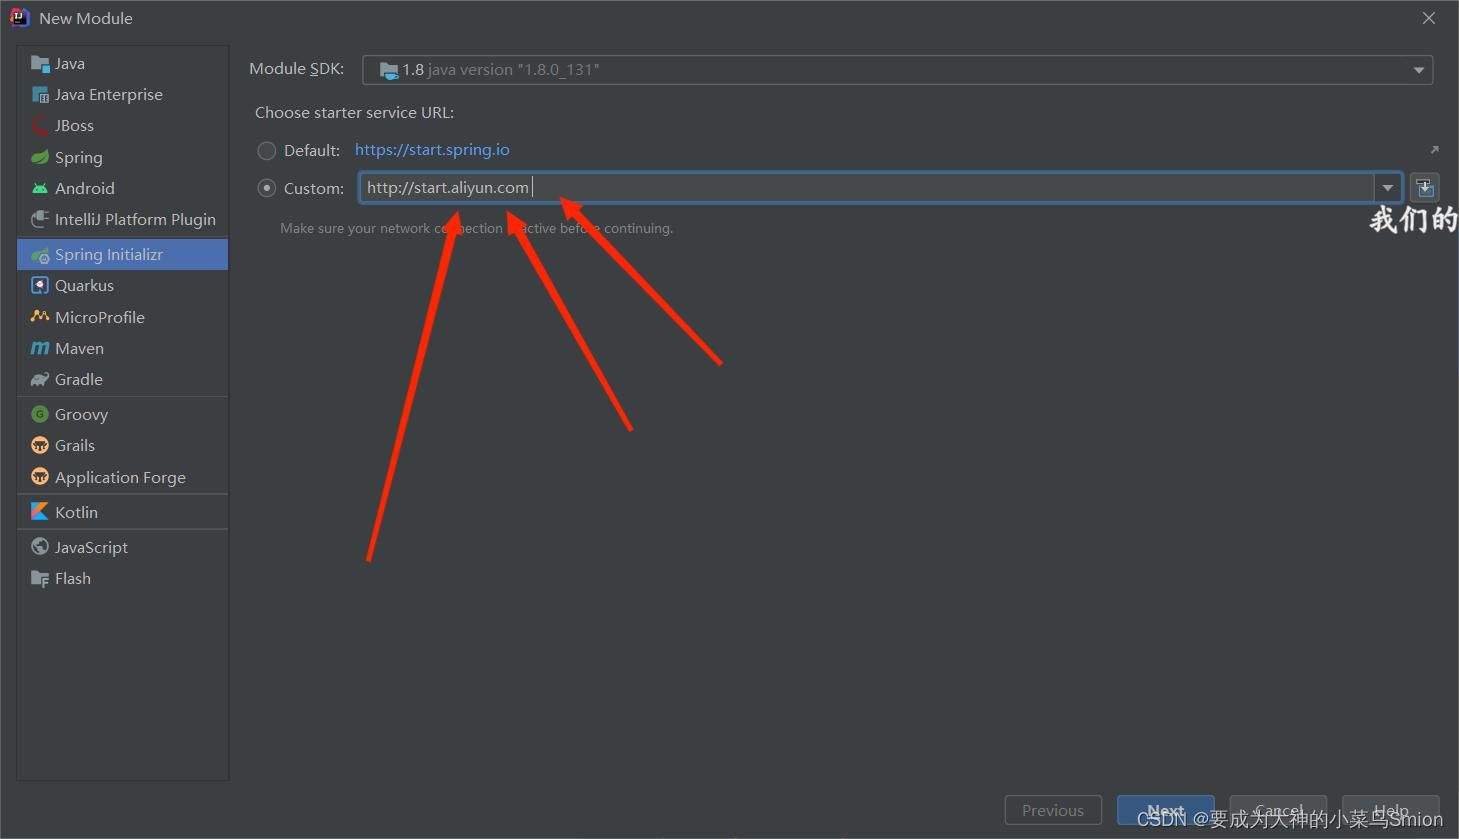Open the Module SDK dropdown
The width and height of the screenshot is (1459, 839).
coord(897,70)
